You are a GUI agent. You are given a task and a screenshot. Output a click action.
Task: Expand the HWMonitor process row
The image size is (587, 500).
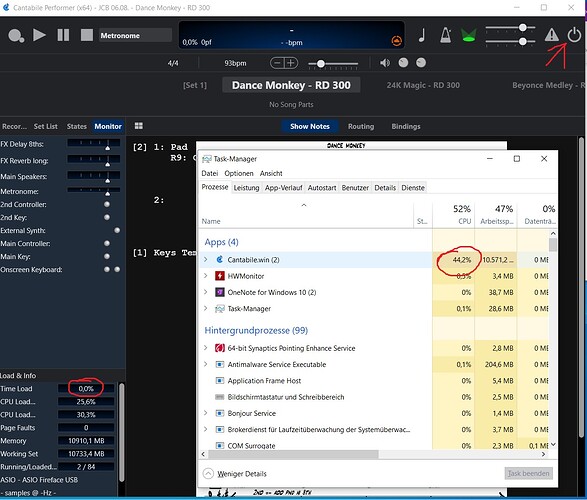[x=205, y=276]
